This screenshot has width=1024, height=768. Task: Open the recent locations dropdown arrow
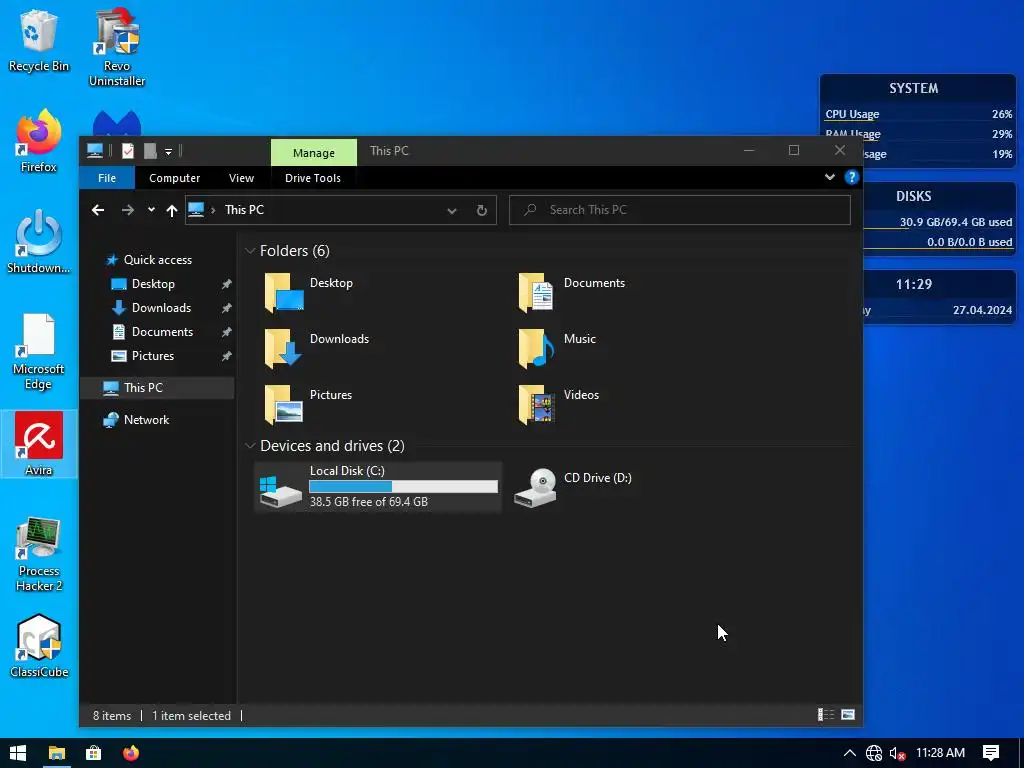click(x=152, y=210)
